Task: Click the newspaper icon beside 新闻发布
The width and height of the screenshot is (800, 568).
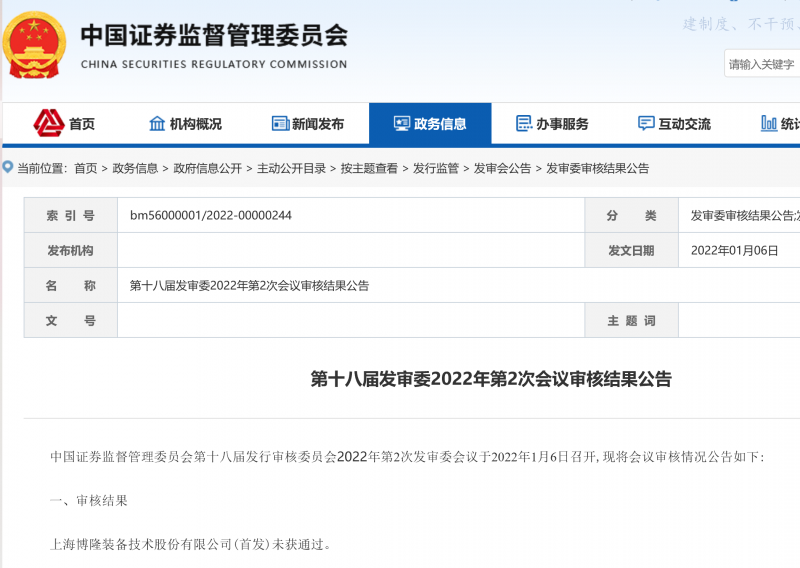Action: (x=280, y=124)
